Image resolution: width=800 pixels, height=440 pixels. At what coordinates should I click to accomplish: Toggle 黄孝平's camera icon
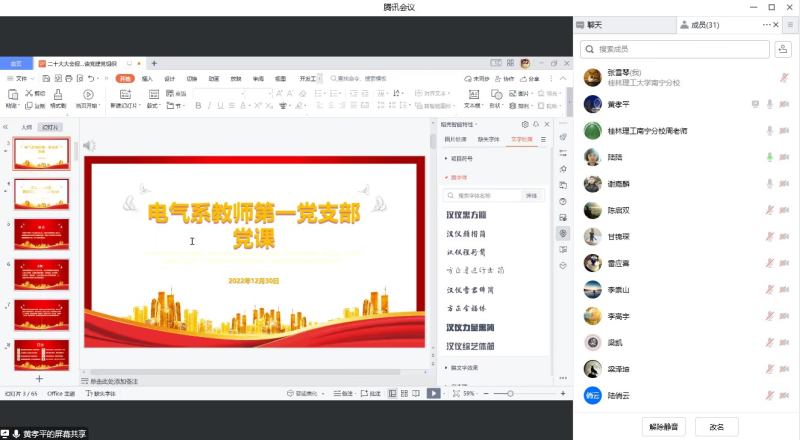(x=784, y=104)
